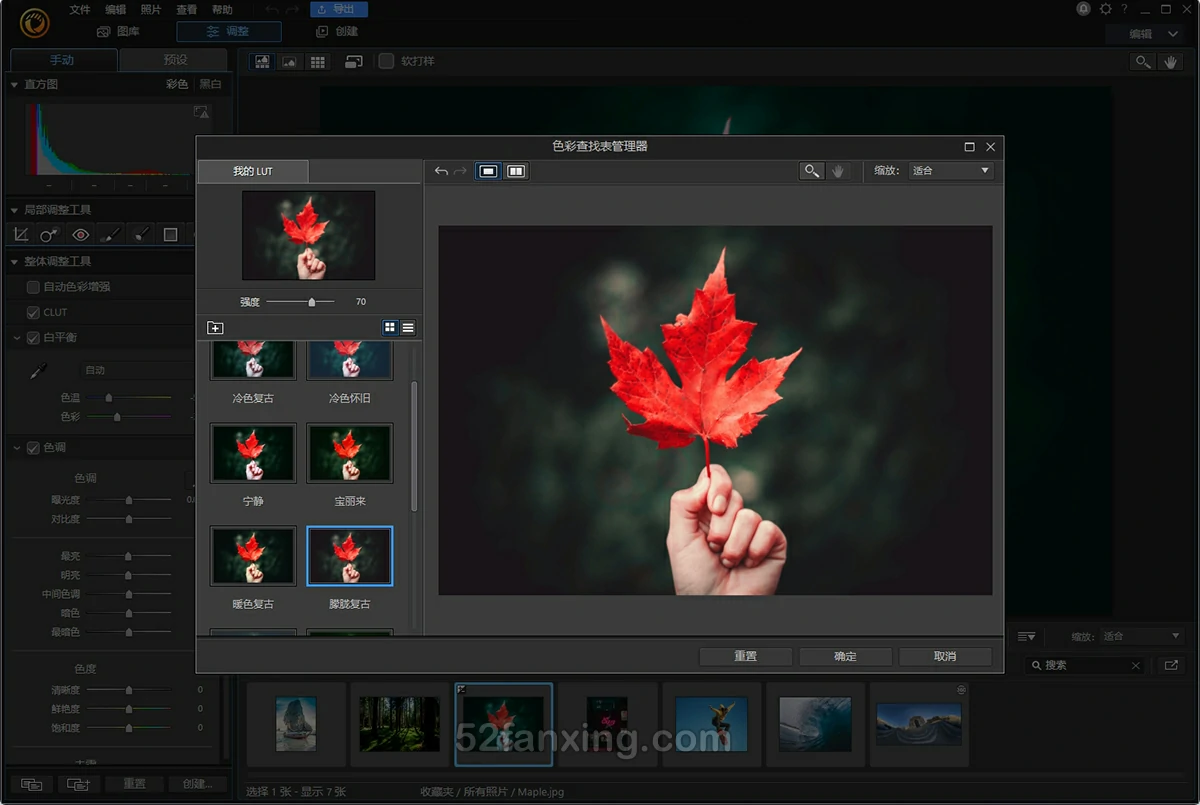The height and width of the screenshot is (805, 1200).
Task: Enable soft proofing checkbox
Action: pyautogui.click(x=386, y=61)
